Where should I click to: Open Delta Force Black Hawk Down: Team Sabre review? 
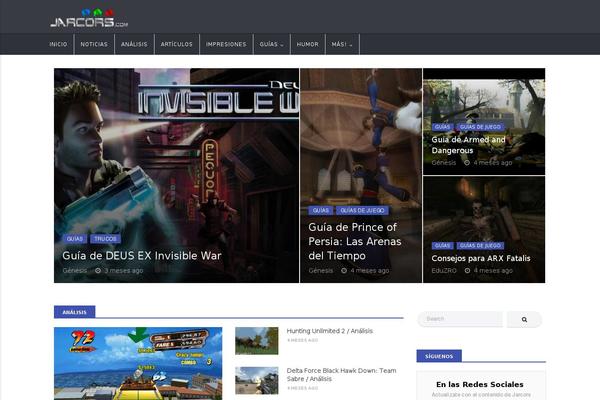pyautogui.click(x=341, y=375)
